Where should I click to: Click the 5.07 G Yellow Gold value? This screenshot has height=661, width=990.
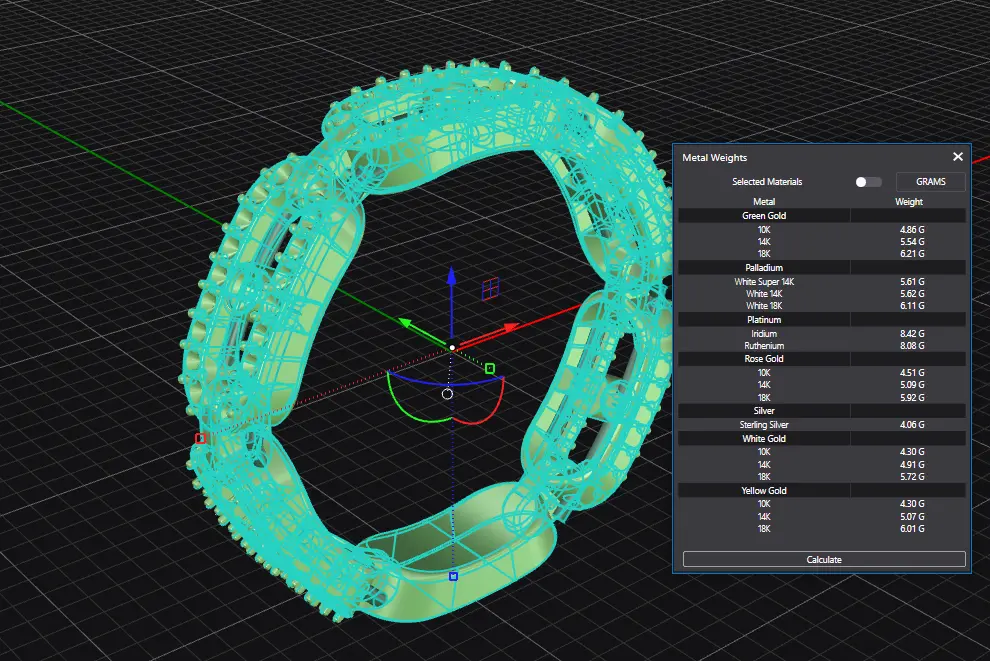click(x=912, y=516)
